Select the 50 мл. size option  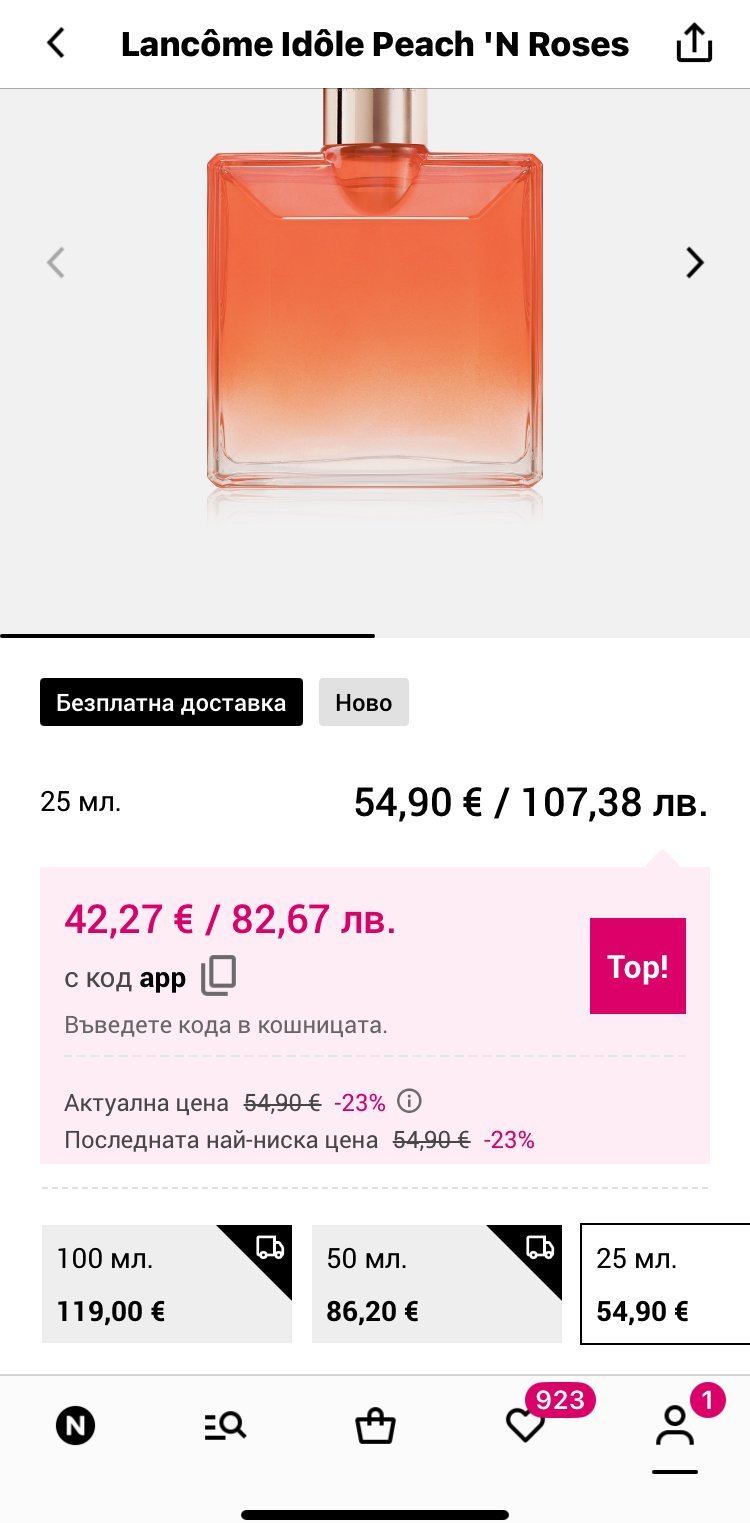pos(436,1284)
